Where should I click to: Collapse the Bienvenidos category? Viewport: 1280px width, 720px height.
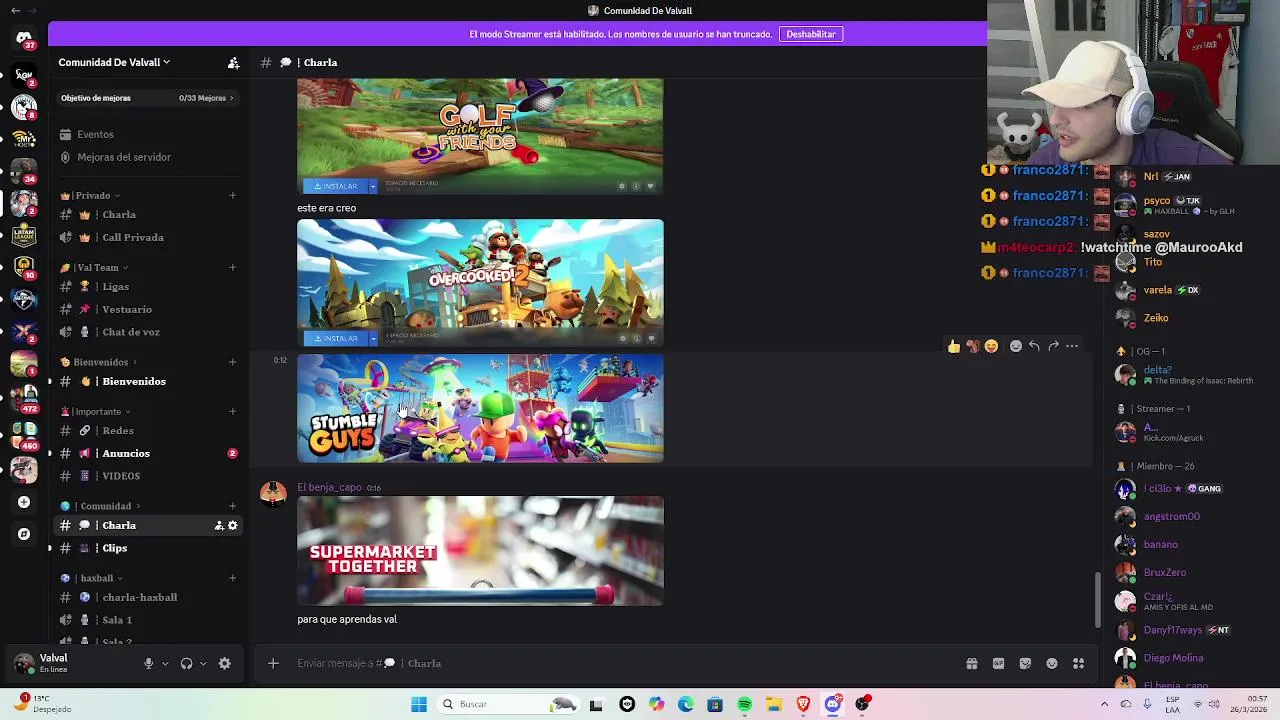point(99,362)
